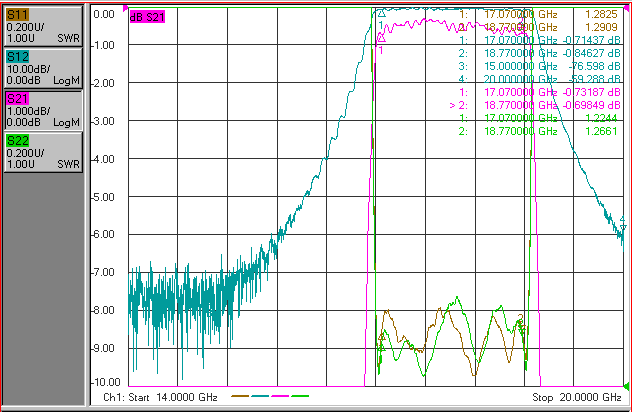632x412 pixels.
Task: Select the S22 trace status button
Action: click(43, 152)
